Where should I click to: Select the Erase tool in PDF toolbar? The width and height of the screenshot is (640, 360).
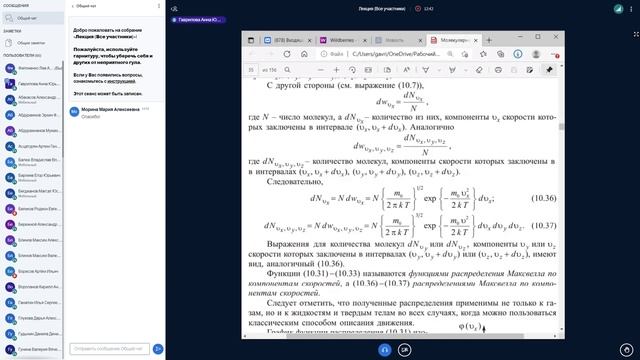click(479, 70)
